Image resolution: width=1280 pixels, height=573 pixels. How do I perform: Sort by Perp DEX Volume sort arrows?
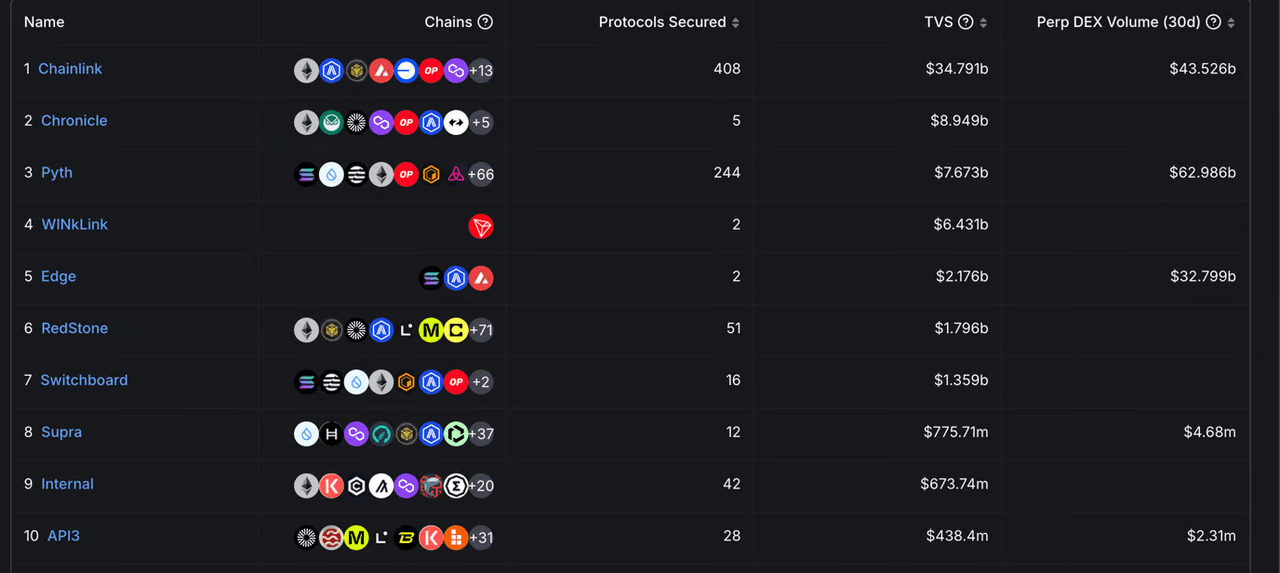(1231, 23)
